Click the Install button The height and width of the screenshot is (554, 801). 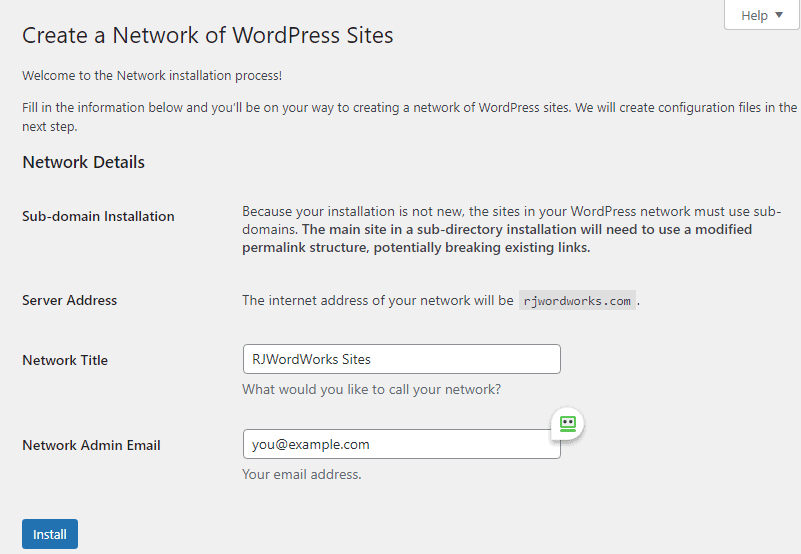[50, 534]
